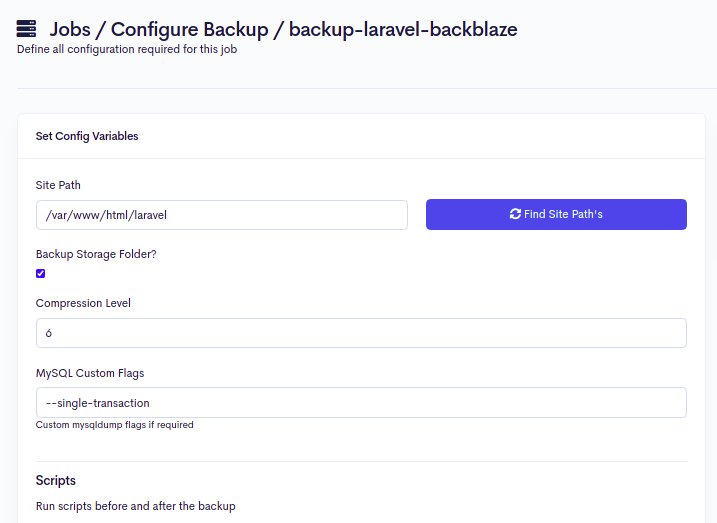Click the Run scripts before and after text
This screenshot has height=523, width=717.
click(135, 506)
